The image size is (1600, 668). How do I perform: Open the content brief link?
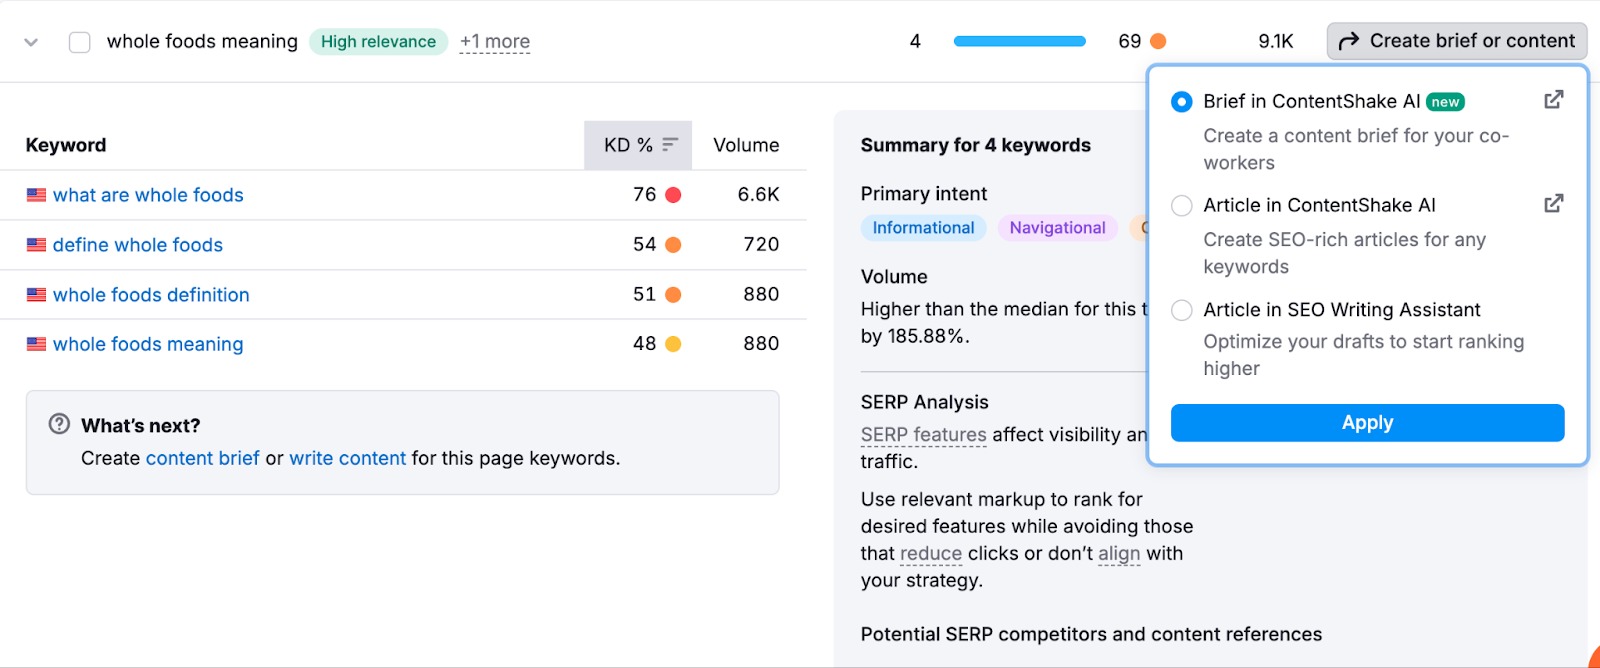tap(202, 458)
